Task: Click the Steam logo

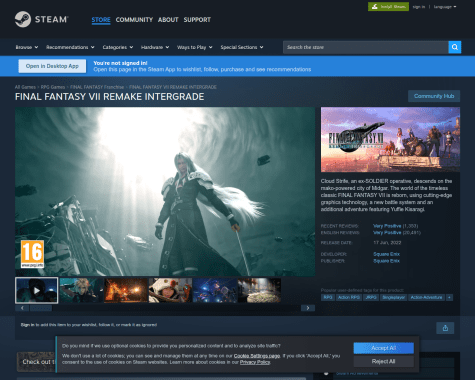Action: click(x=42, y=19)
